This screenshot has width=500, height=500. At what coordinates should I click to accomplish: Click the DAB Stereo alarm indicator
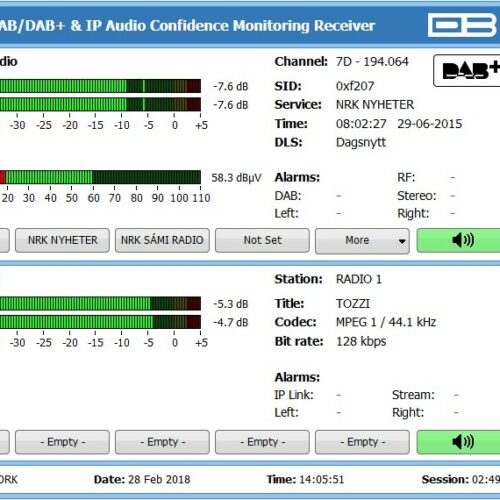[452, 196]
